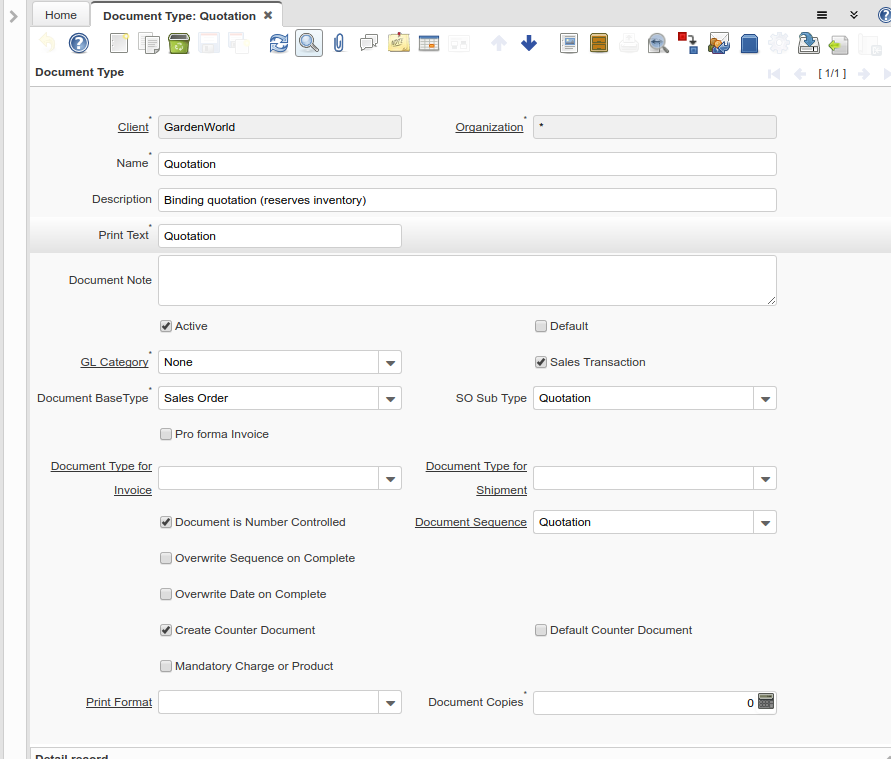Expand the SO Sub Type dropdown
The height and width of the screenshot is (759, 891).
[x=765, y=398]
